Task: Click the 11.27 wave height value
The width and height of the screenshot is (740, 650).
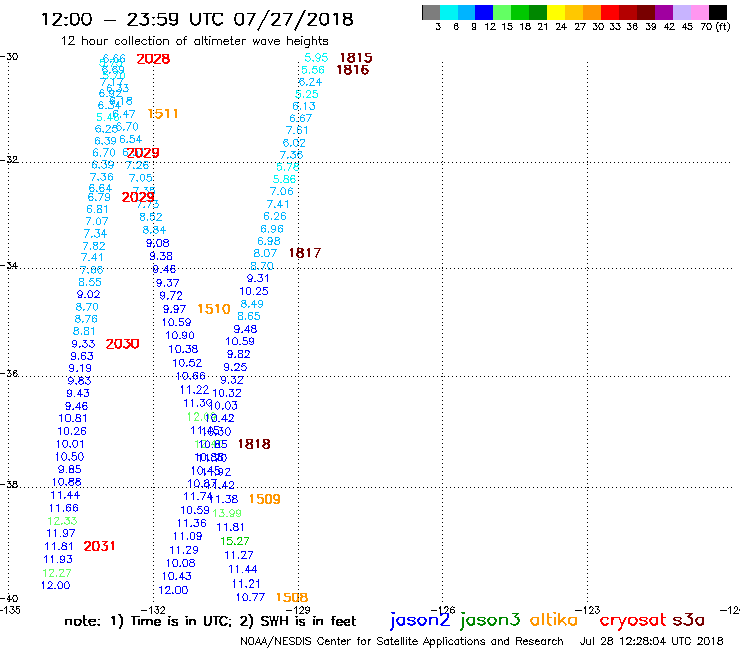Action: pyautogui.click(x=239, y=556)
